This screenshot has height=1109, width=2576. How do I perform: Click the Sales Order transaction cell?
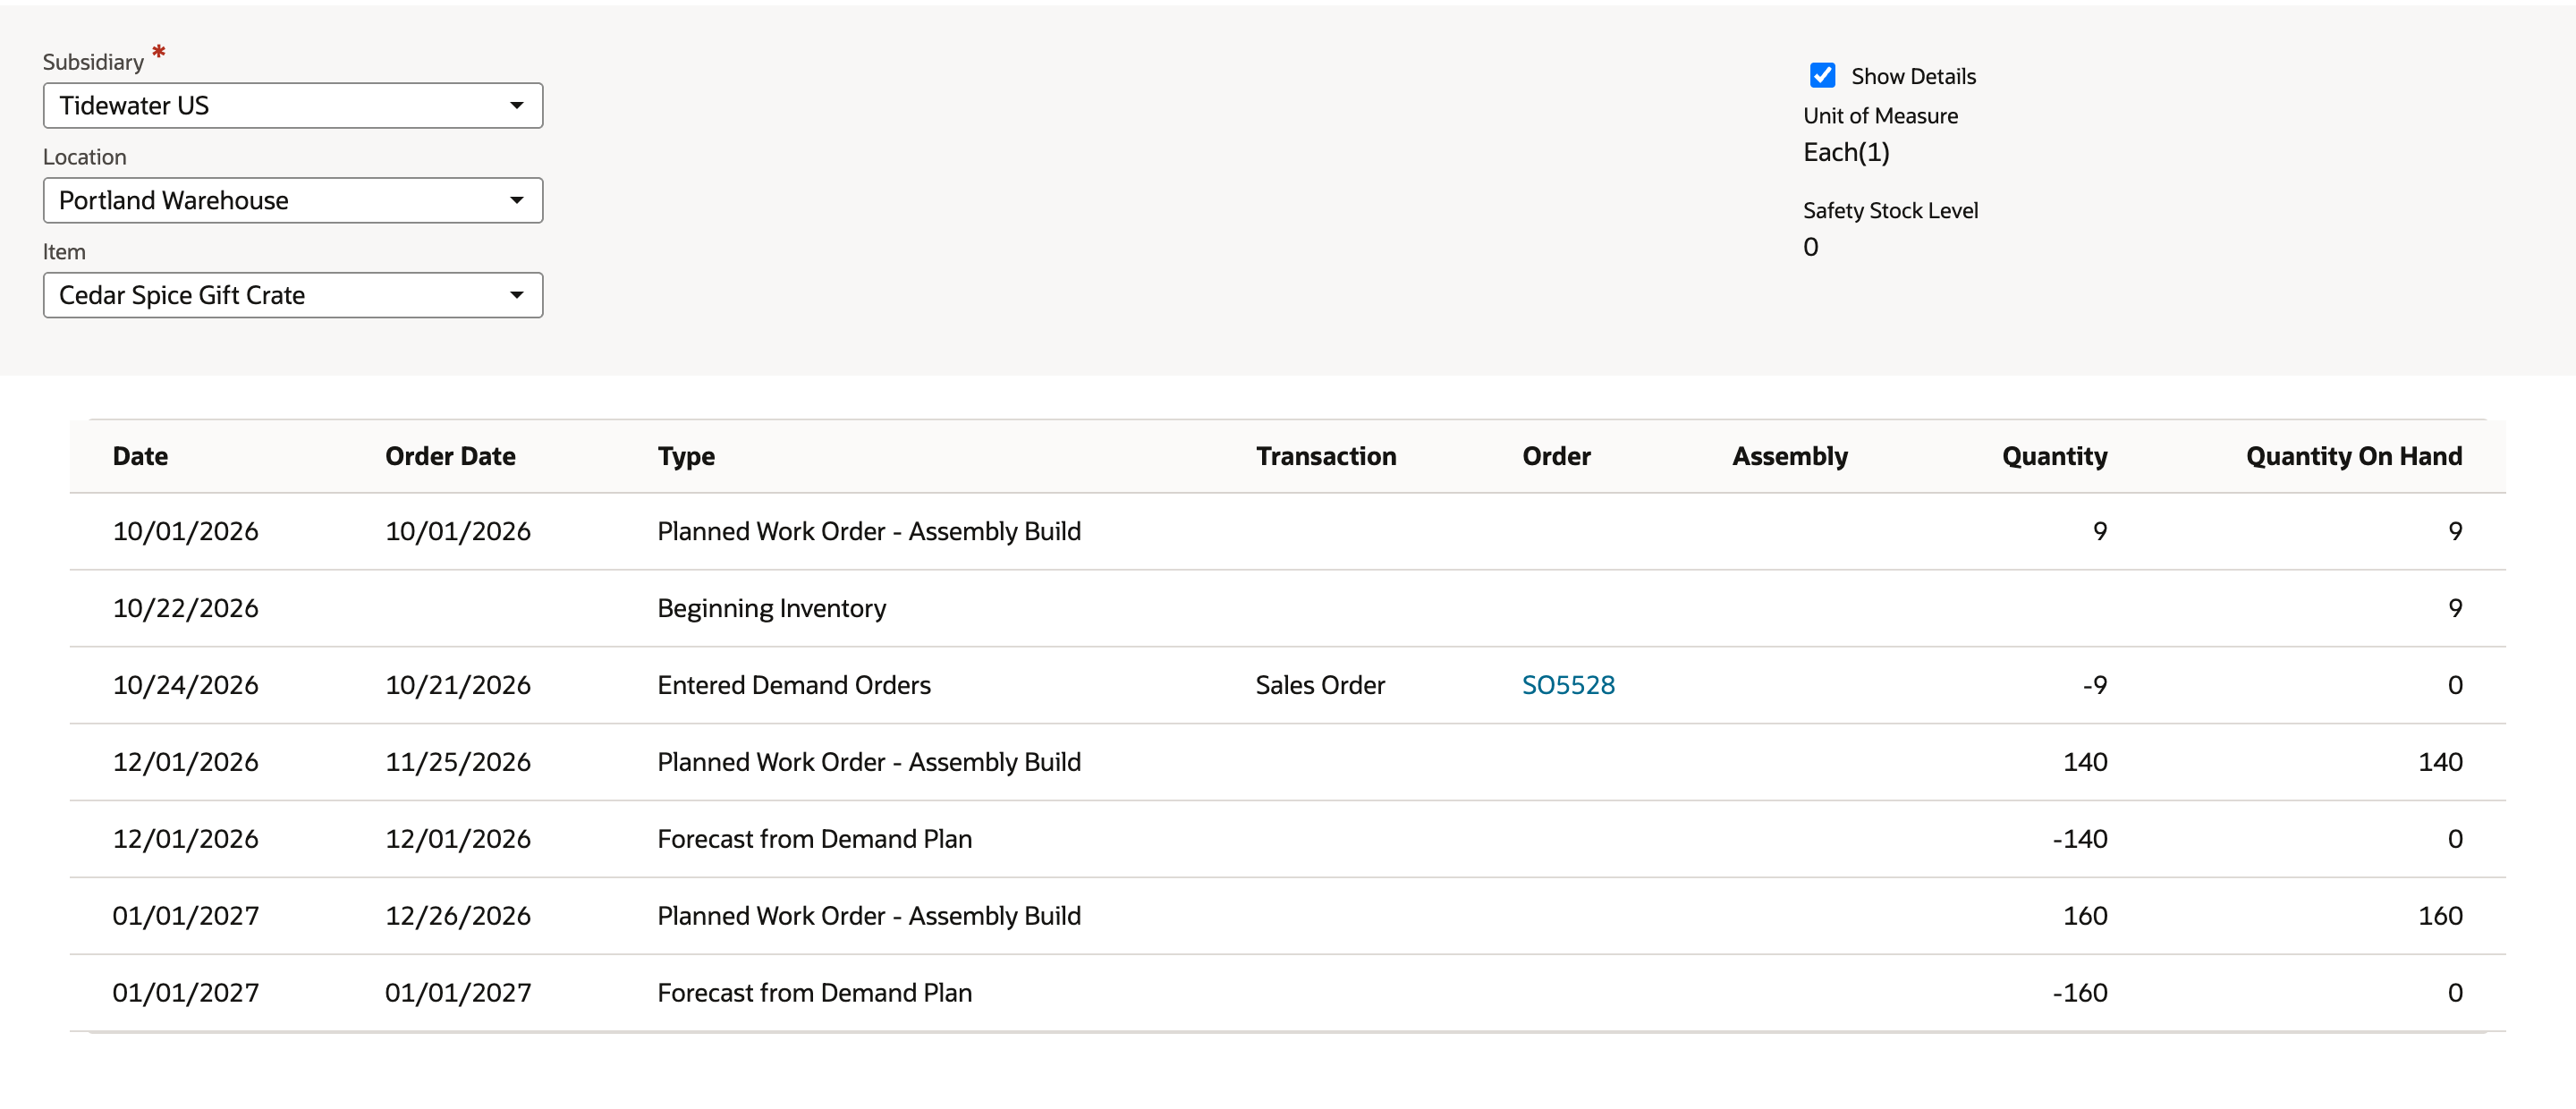(1320, 685)
